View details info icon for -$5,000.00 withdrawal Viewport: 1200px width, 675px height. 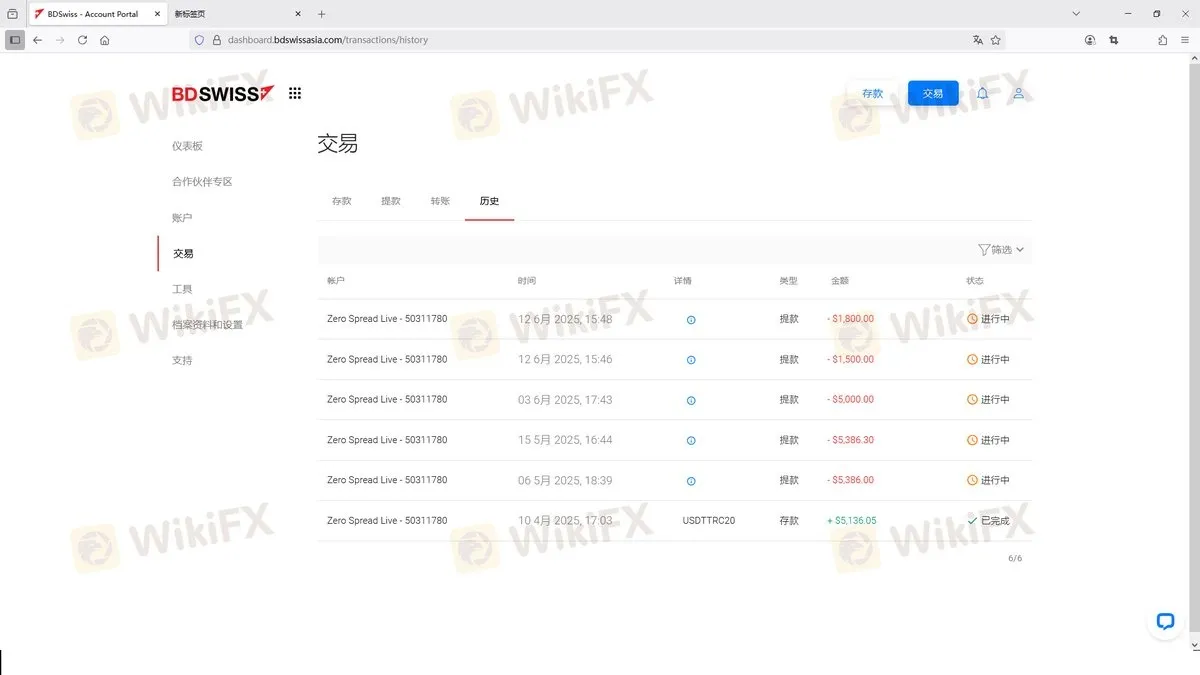pyautogui.click(x=691, y=400)
